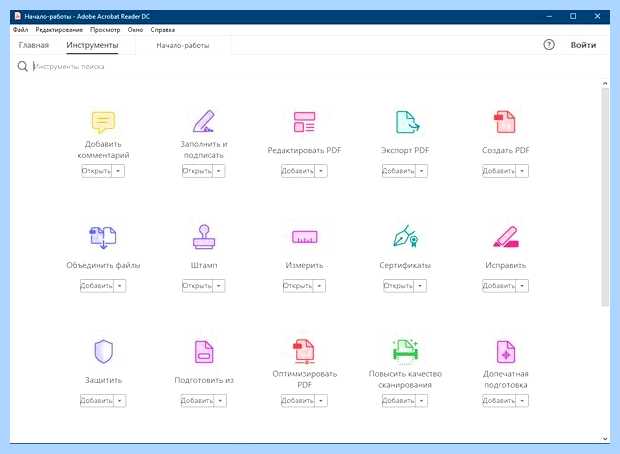620x454 pixels.
Task: Click Открыть under Сертификаты
Action: pyautogui.click(x=399, y=286)
